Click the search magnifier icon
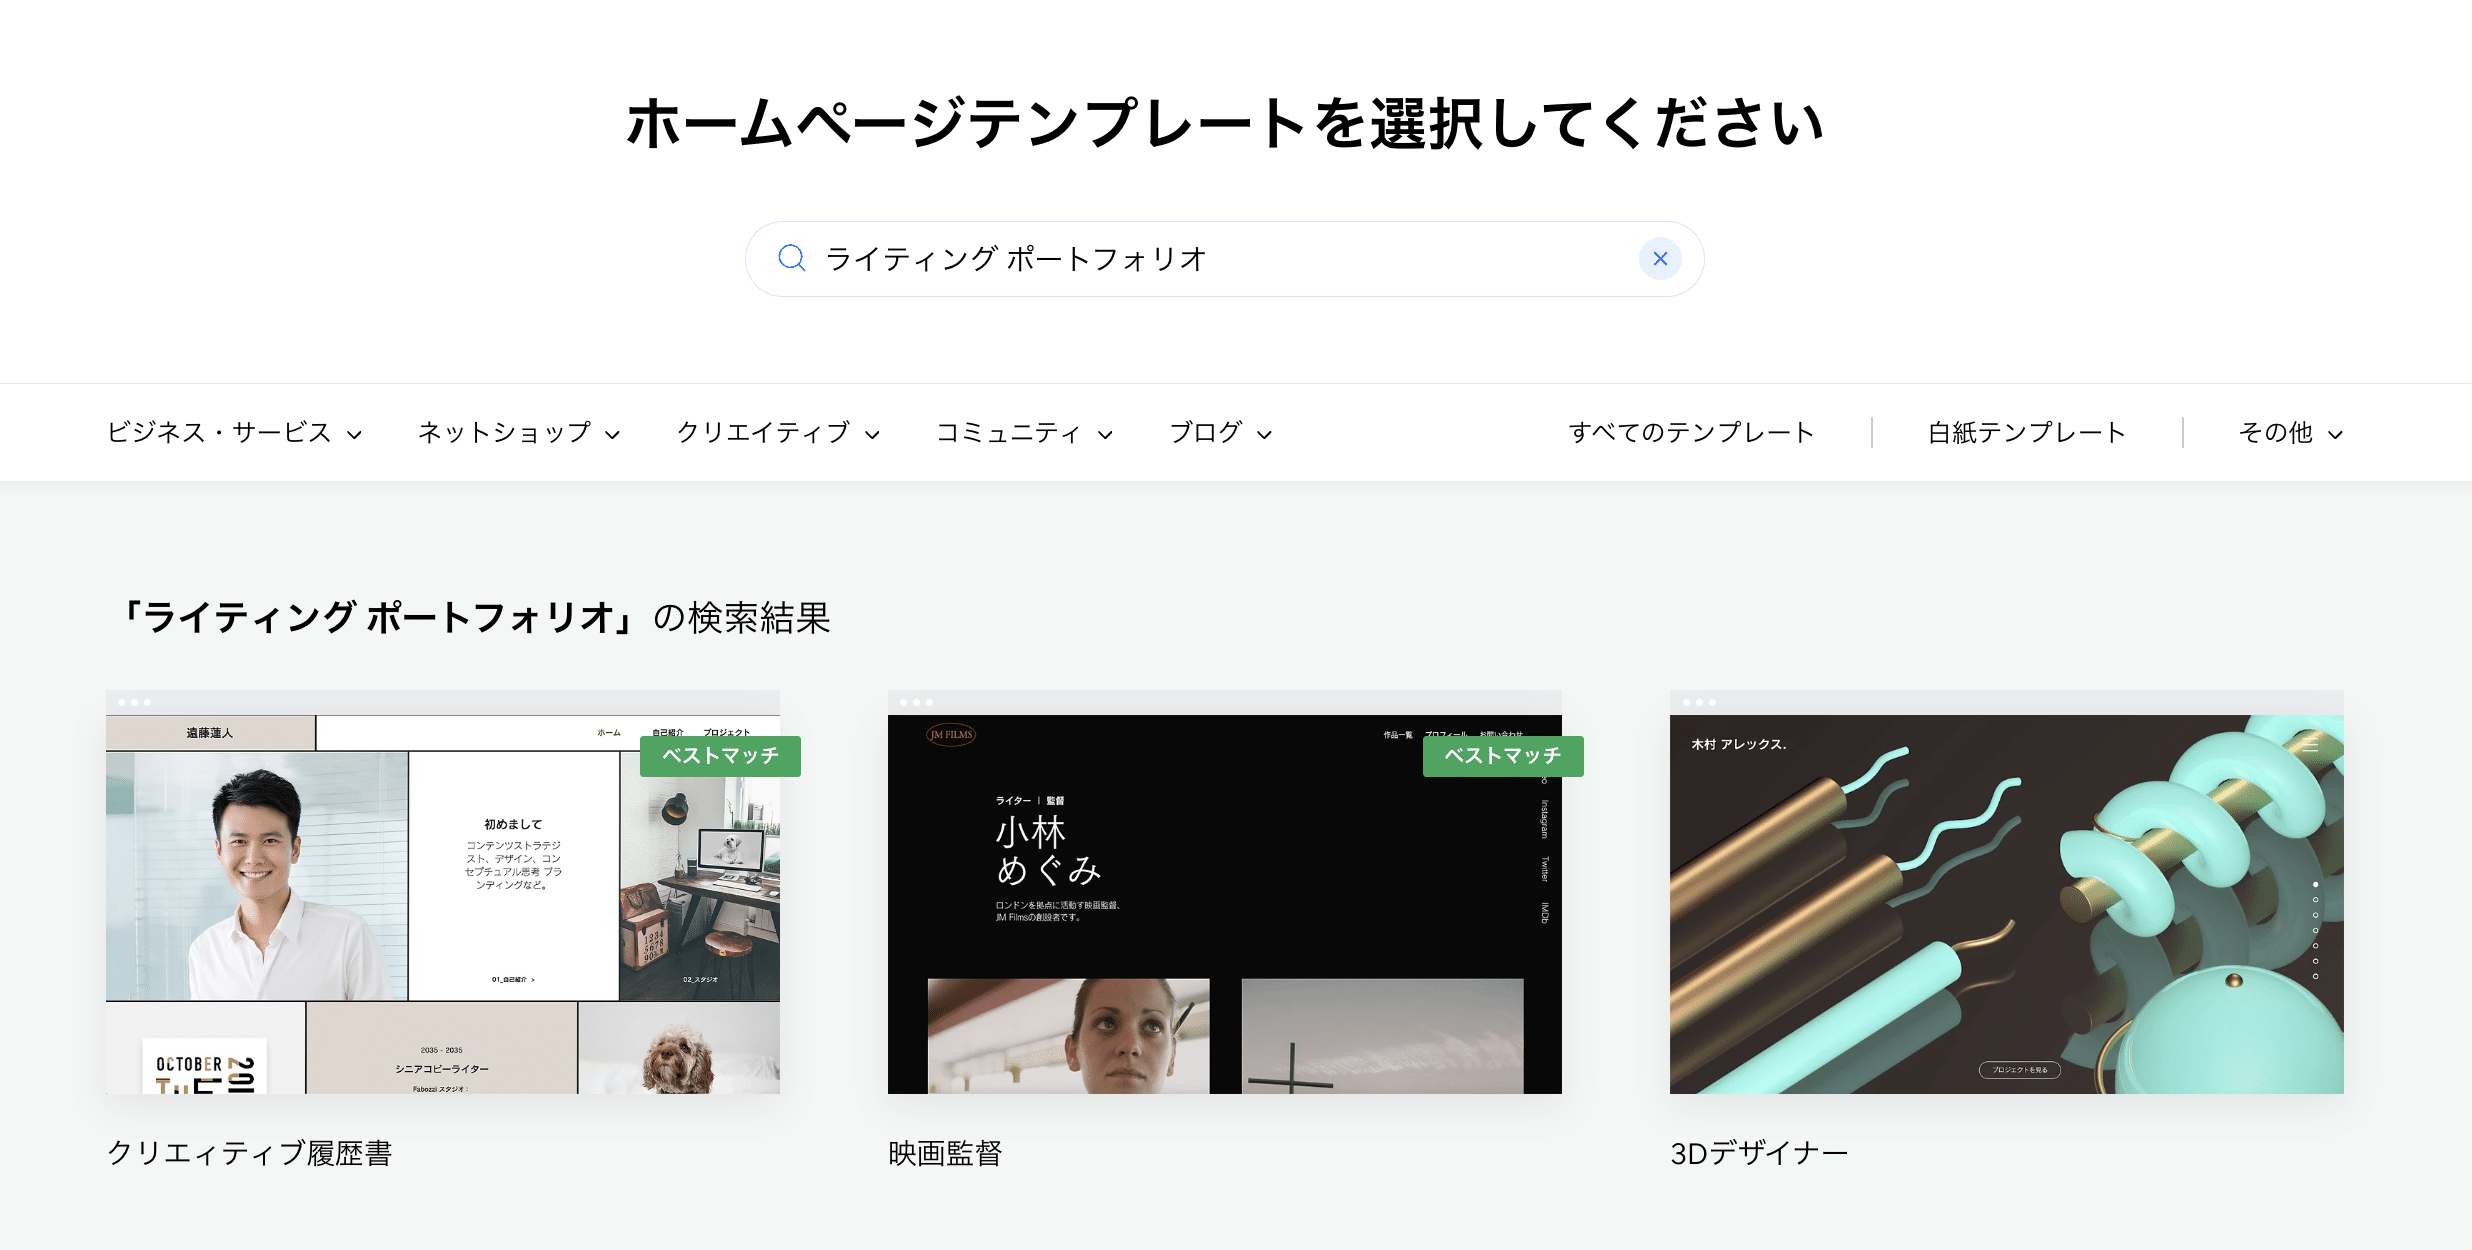 [791, 258]
